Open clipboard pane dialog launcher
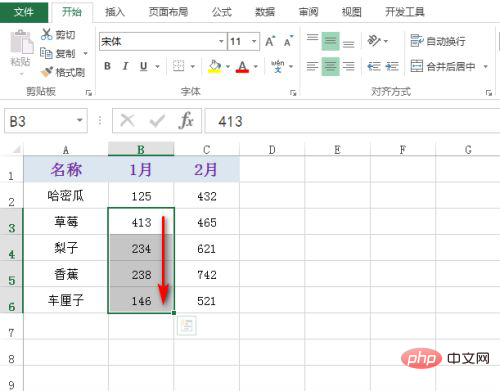 coord(89,93)
